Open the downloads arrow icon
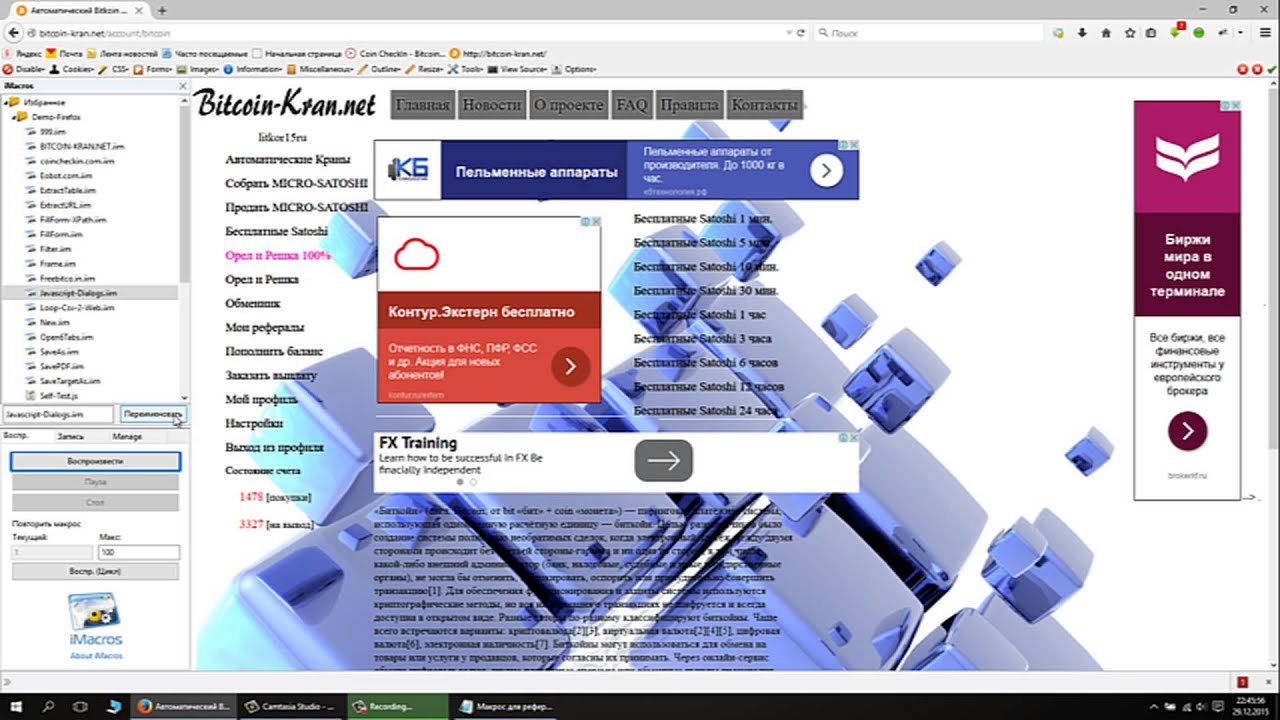The image size is (1280, 720). [1082, 33]
